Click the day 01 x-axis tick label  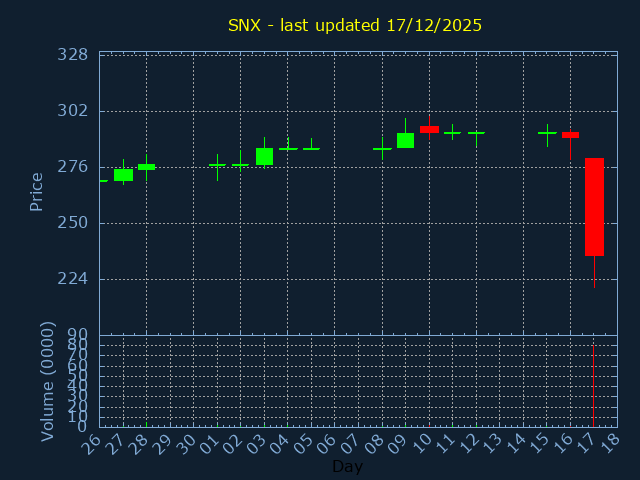(212, 441)
